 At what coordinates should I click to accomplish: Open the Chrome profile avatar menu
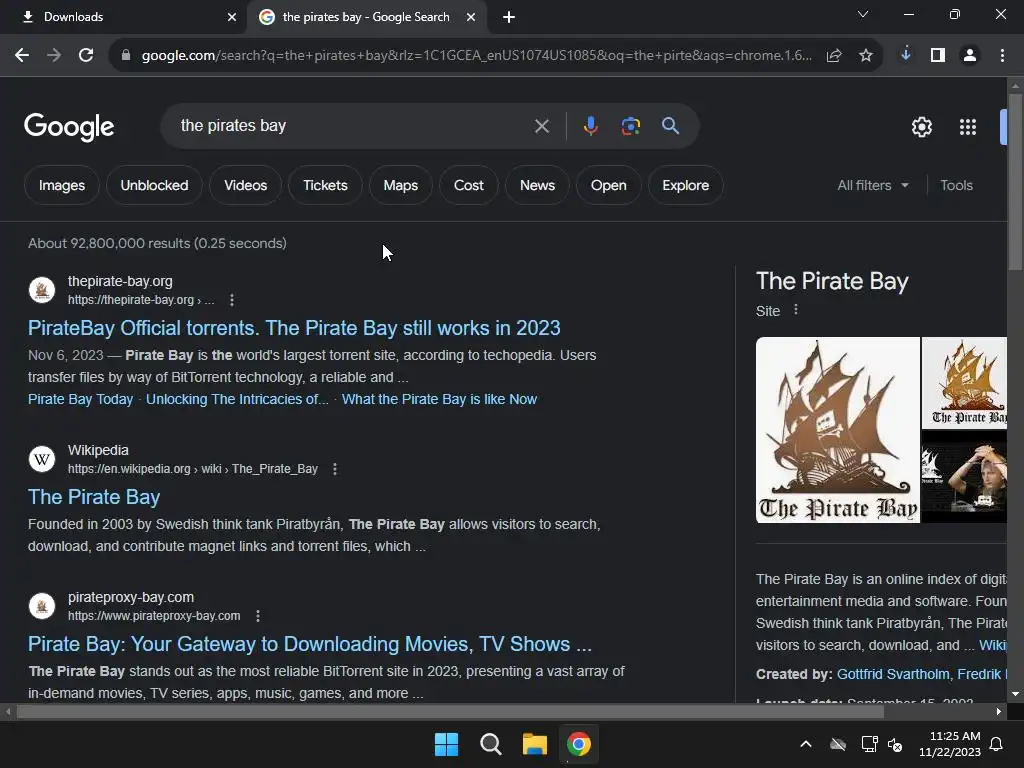click(970, 56)
